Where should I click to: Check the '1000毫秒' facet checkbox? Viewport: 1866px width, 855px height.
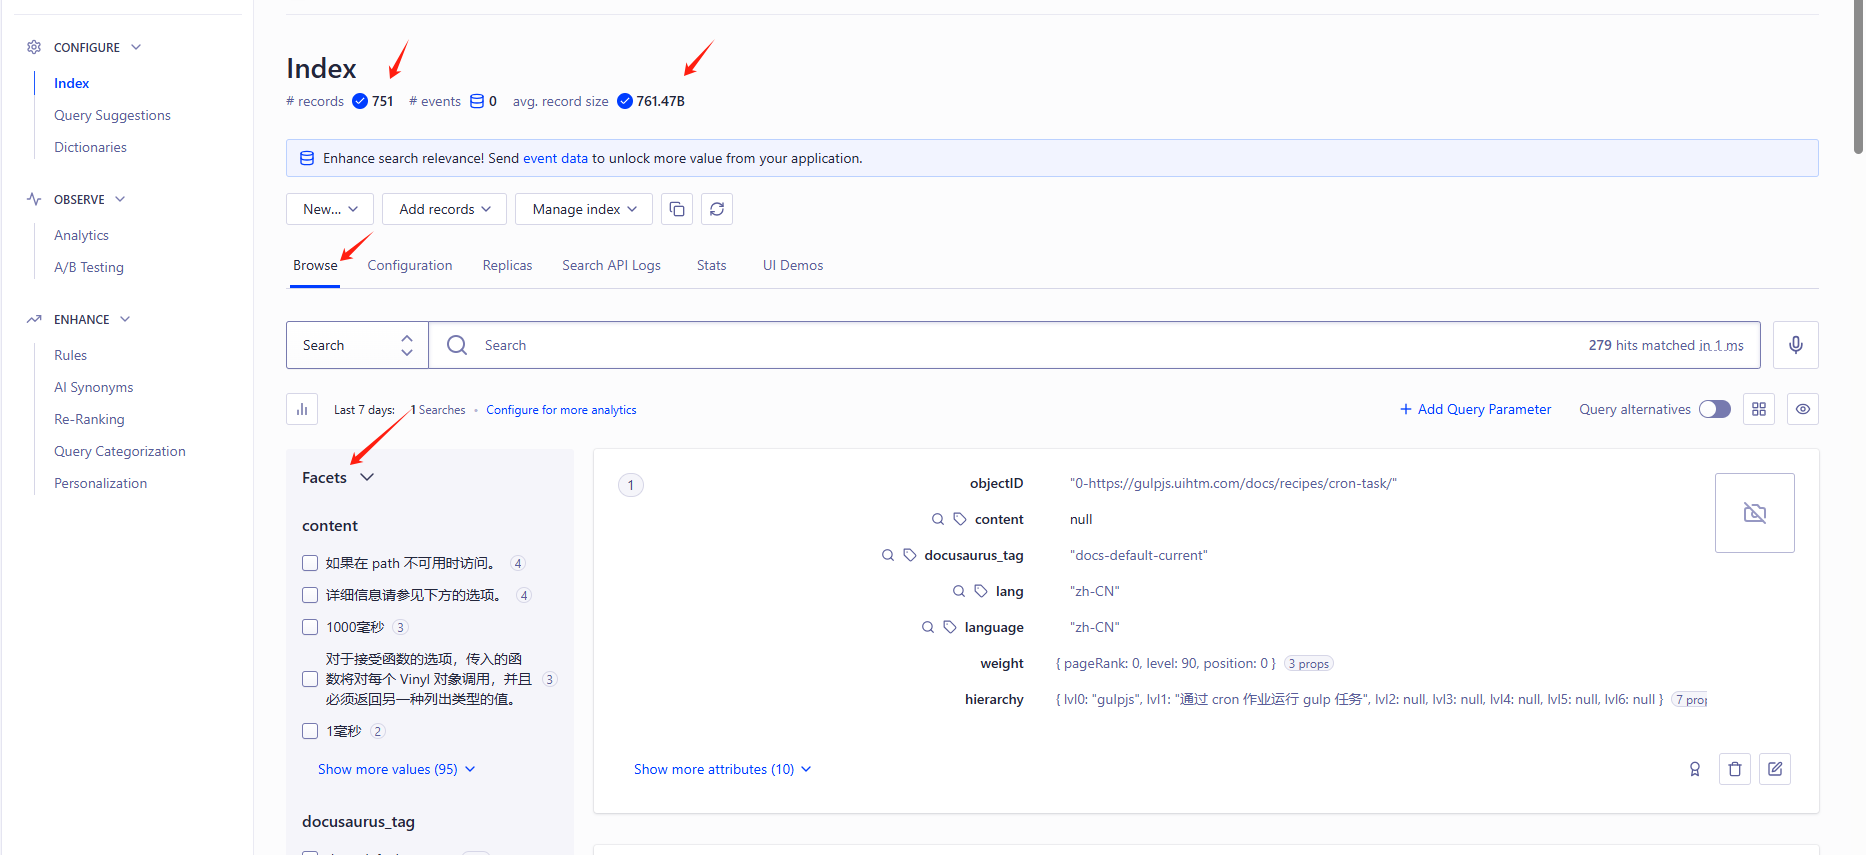(310, 627)
